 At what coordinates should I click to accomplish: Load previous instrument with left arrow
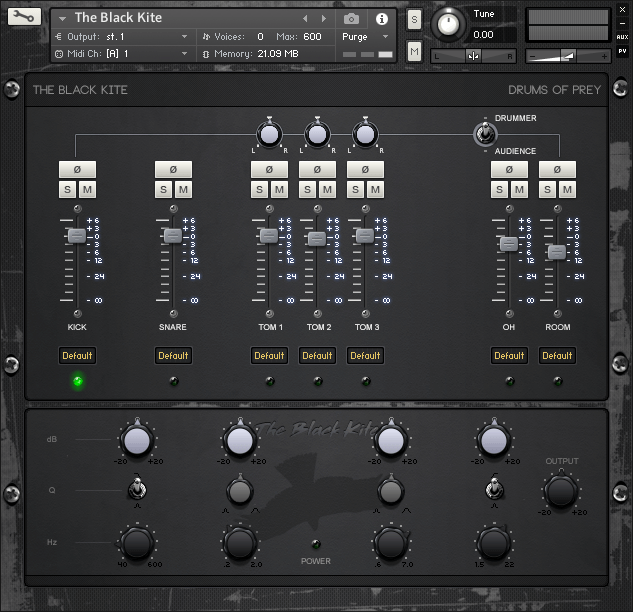[306, 18]
